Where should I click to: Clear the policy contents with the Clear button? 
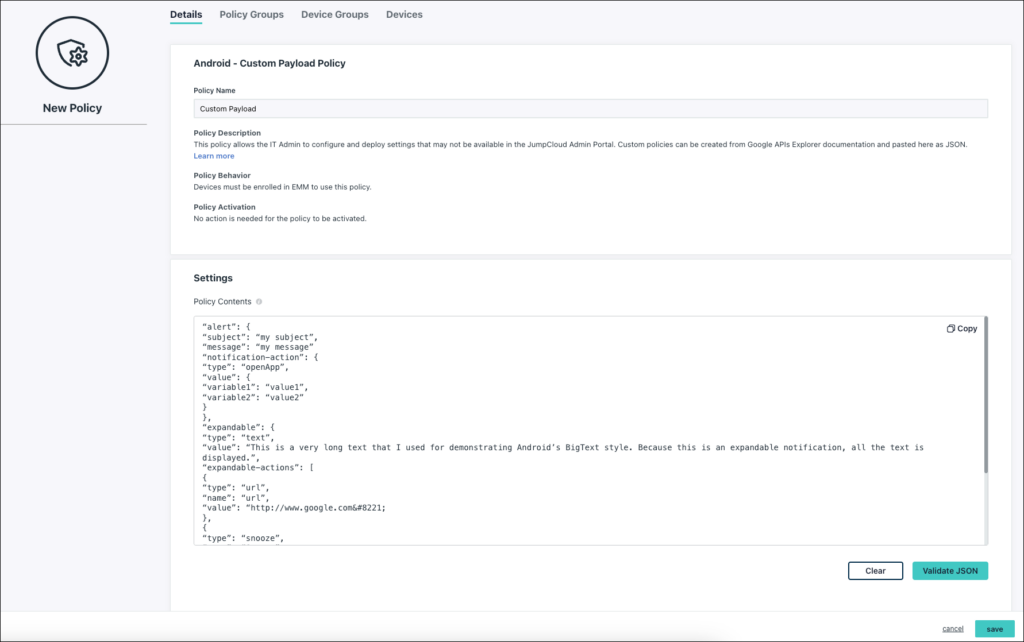875,570
